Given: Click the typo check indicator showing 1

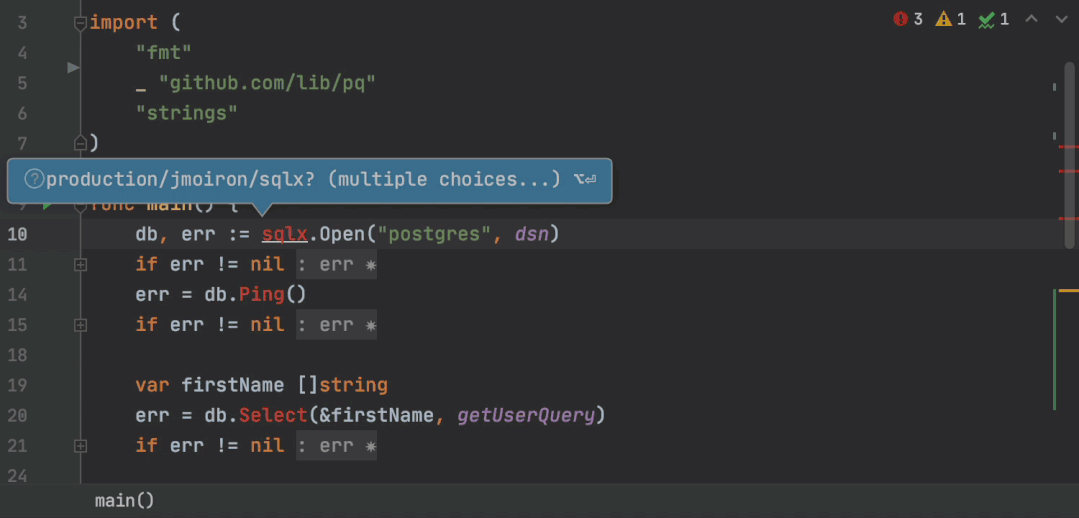Looking at the screenshot, I should pyautogui.click(x=994, y=19).
